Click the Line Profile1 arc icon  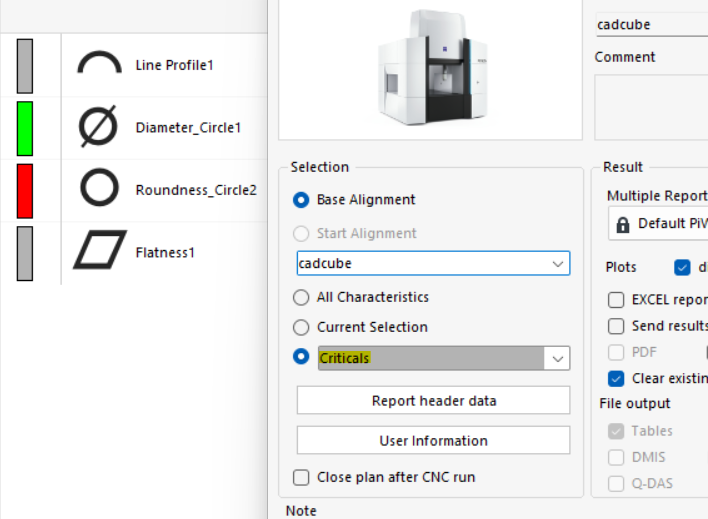(99, 65)
